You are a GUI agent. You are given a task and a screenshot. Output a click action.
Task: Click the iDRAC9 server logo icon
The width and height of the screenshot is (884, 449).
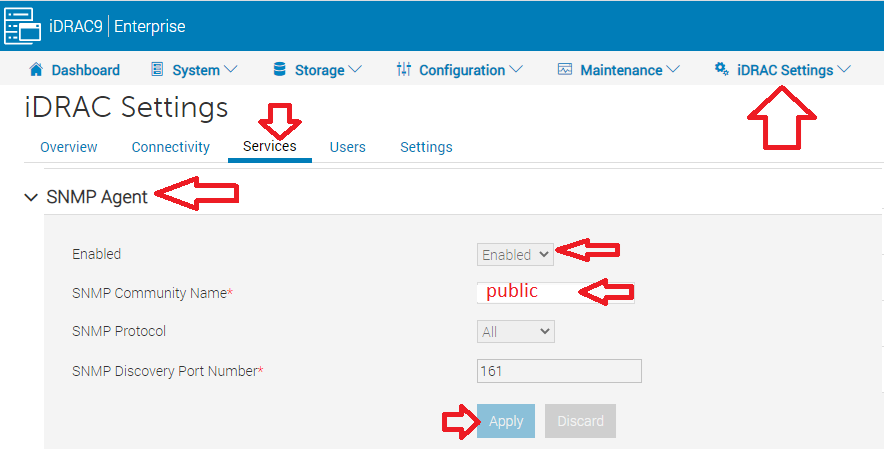coord(23,26)
